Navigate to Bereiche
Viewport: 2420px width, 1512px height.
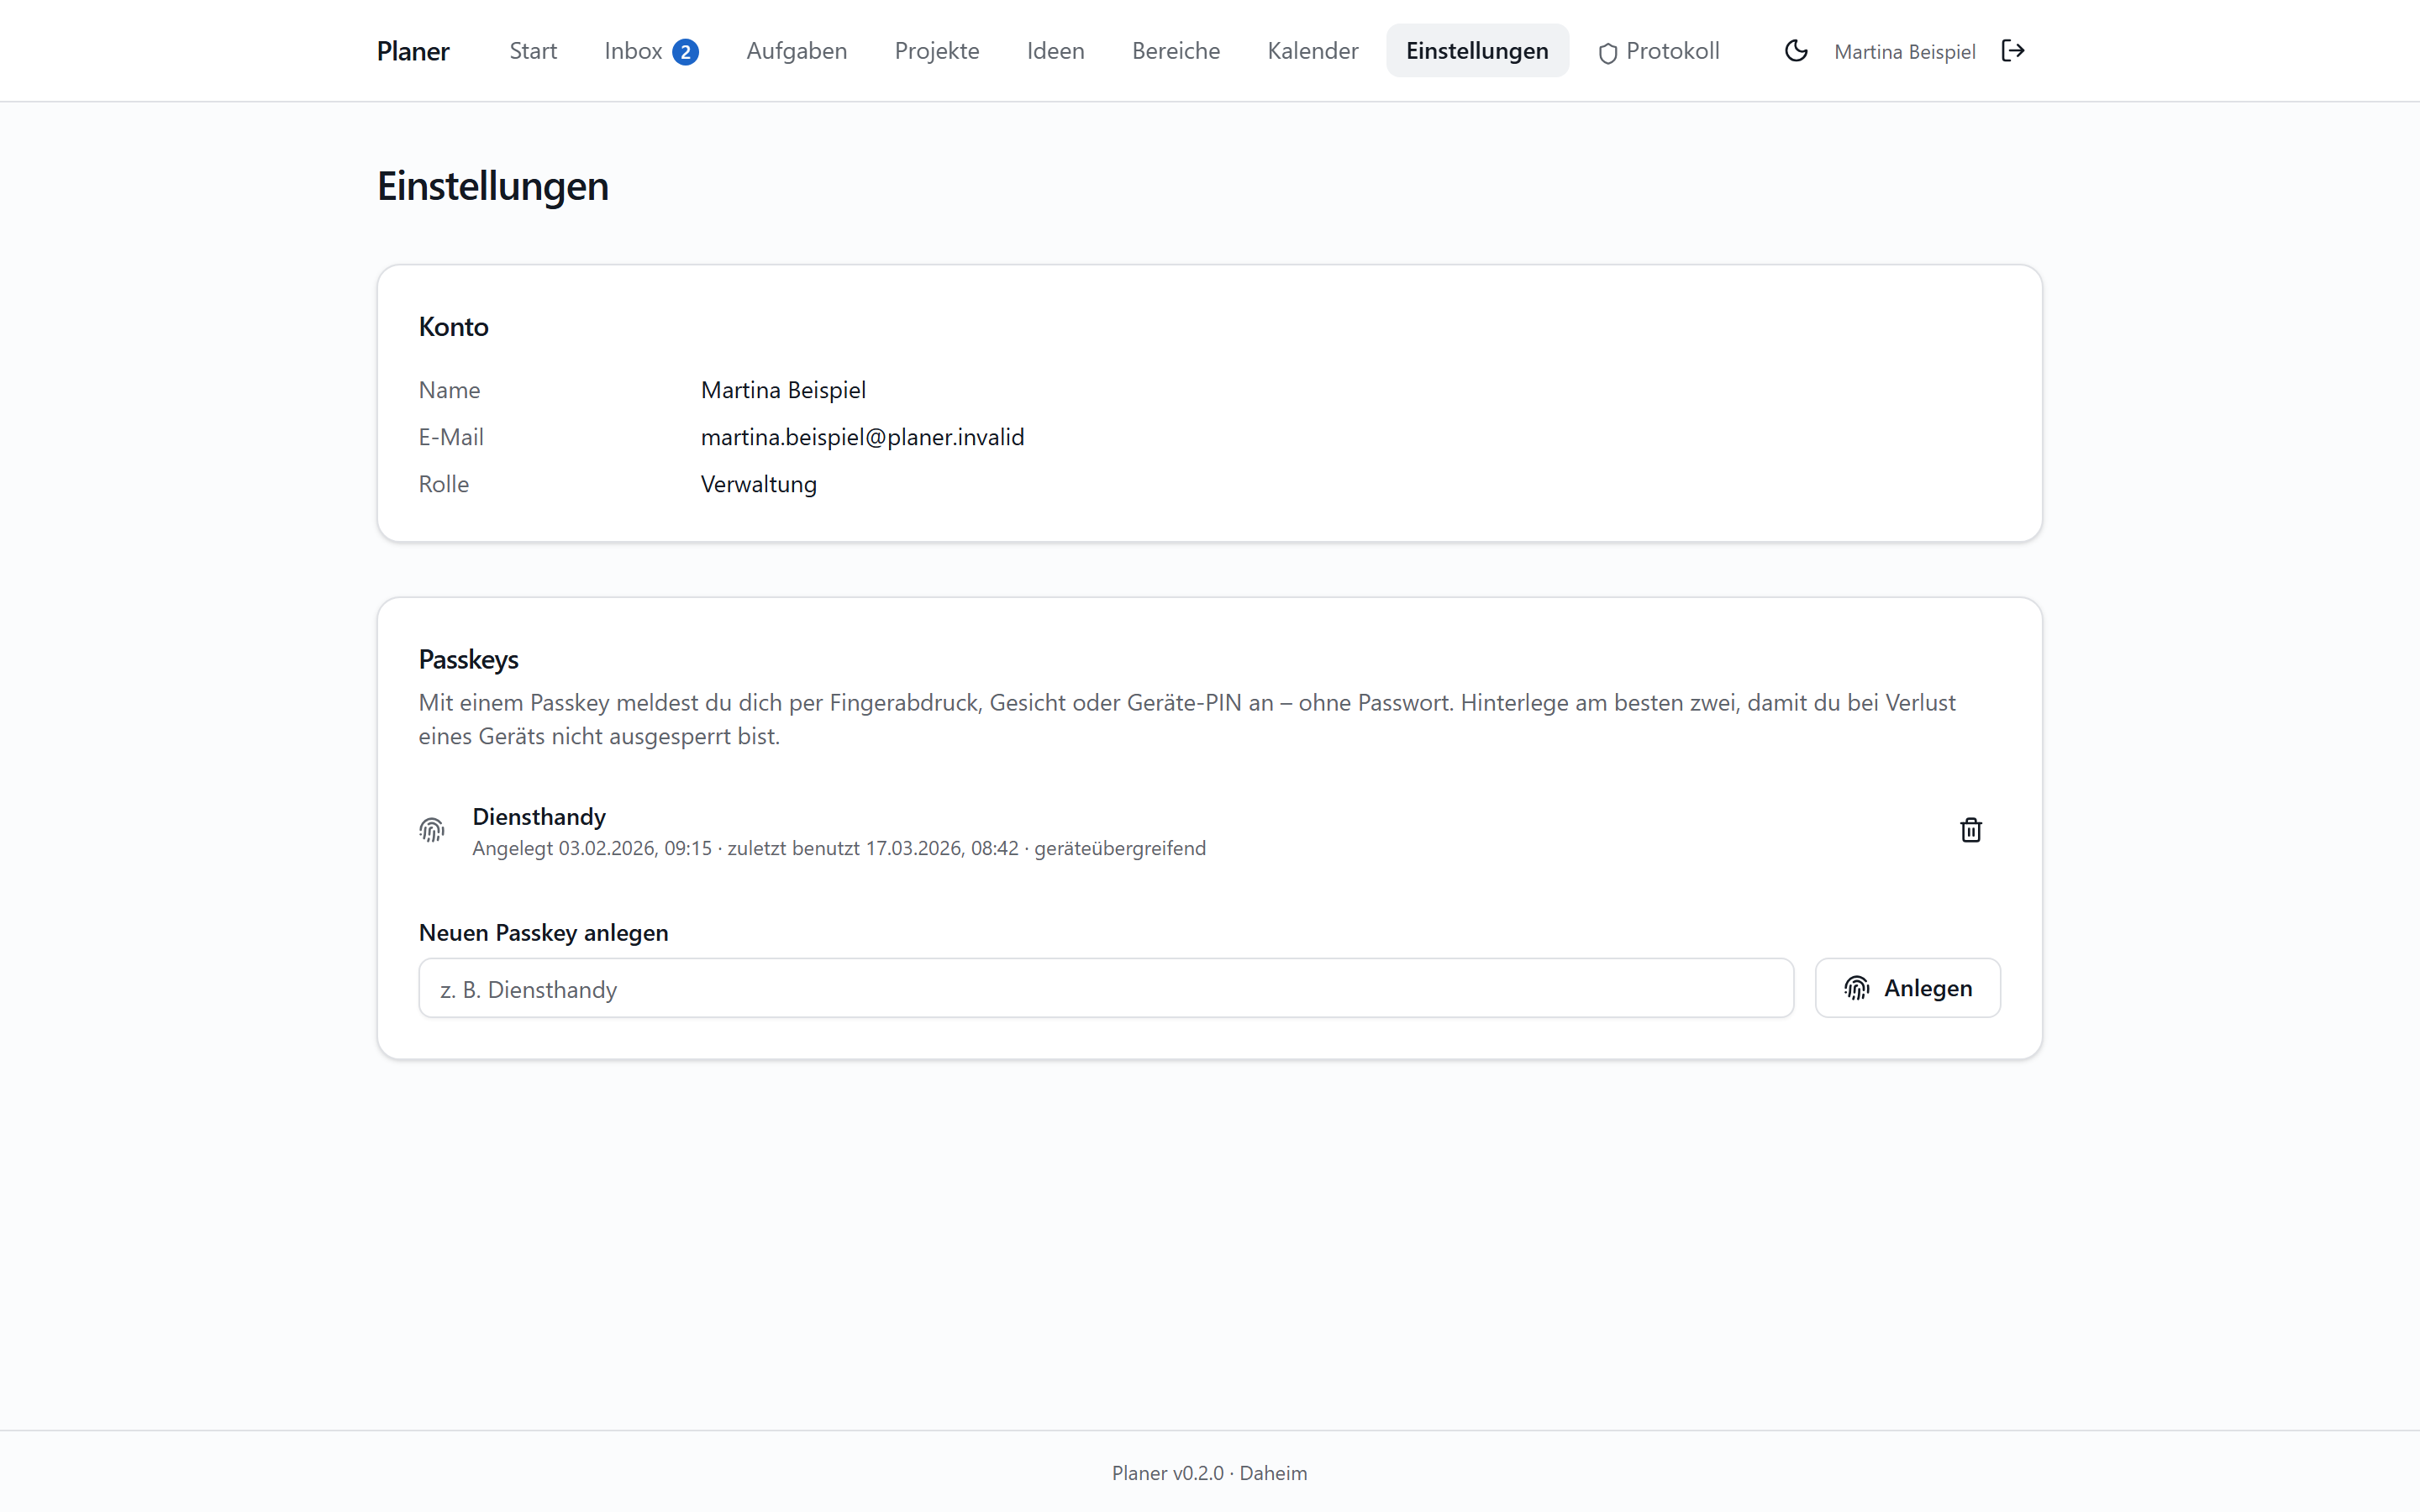tap(1176, 51)
